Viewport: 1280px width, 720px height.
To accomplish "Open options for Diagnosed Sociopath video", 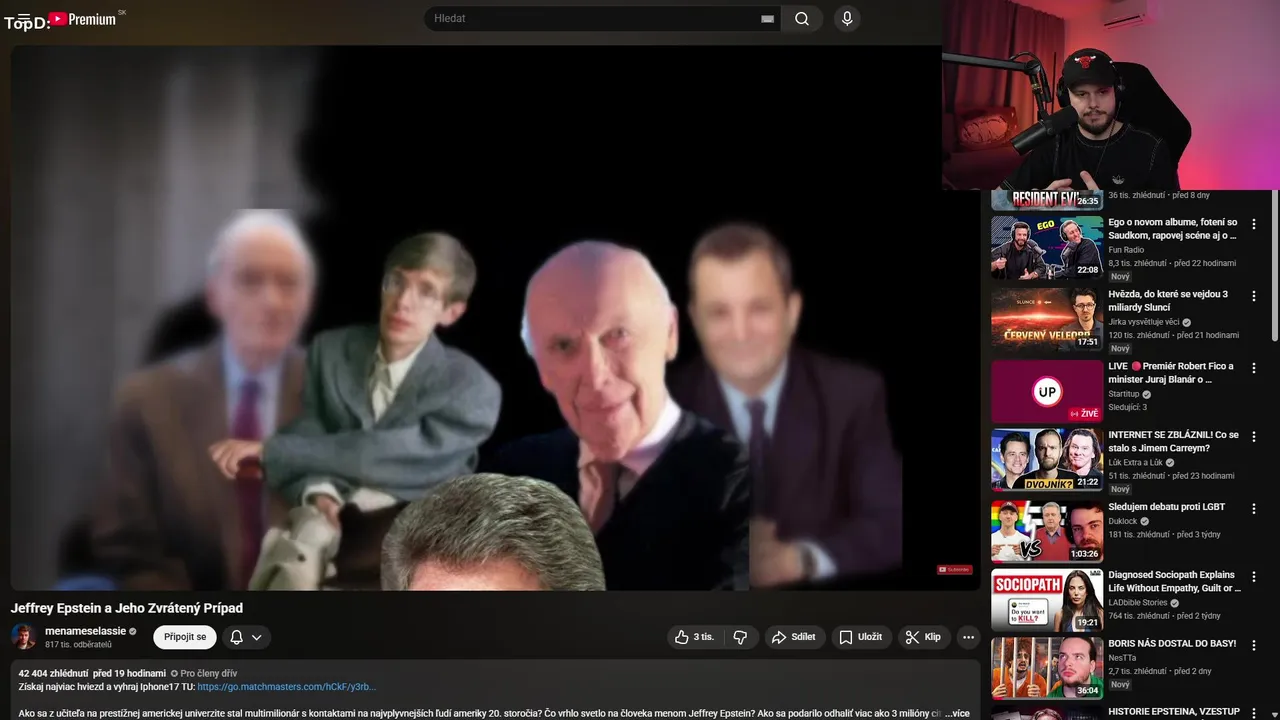I will click(1254, 578).
